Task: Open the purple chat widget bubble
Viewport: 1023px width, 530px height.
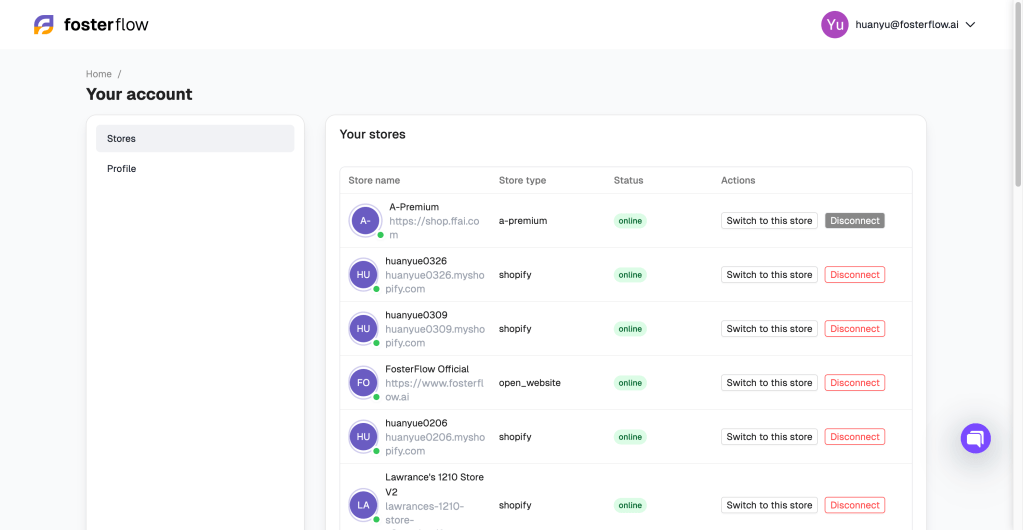Action: click(x=975, y=438)
